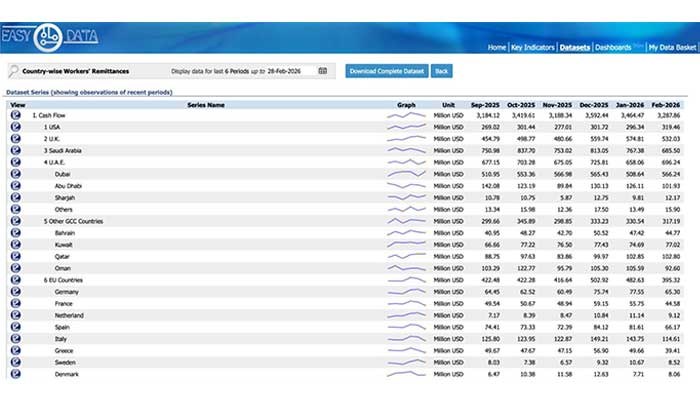Go to Dashboards tab
The image size is (700, 400).
click(613, 47)
